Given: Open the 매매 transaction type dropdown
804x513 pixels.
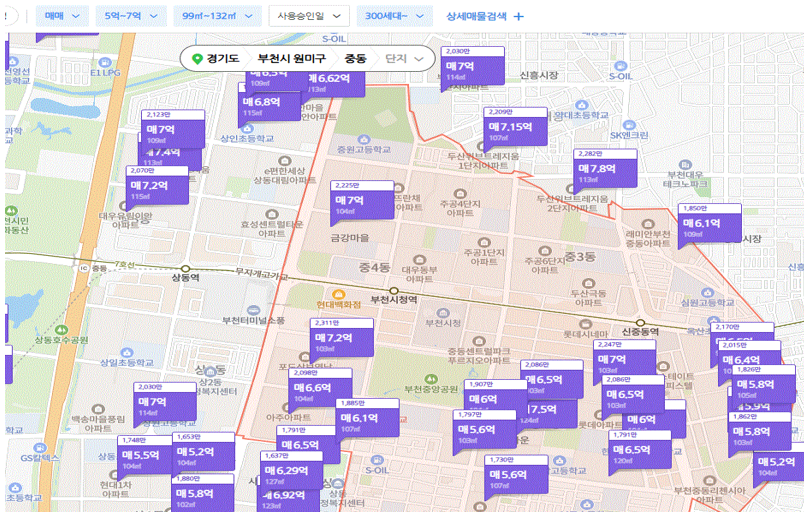Looking at the screenshot, I should pyautogui.click(x=62, y=16).
